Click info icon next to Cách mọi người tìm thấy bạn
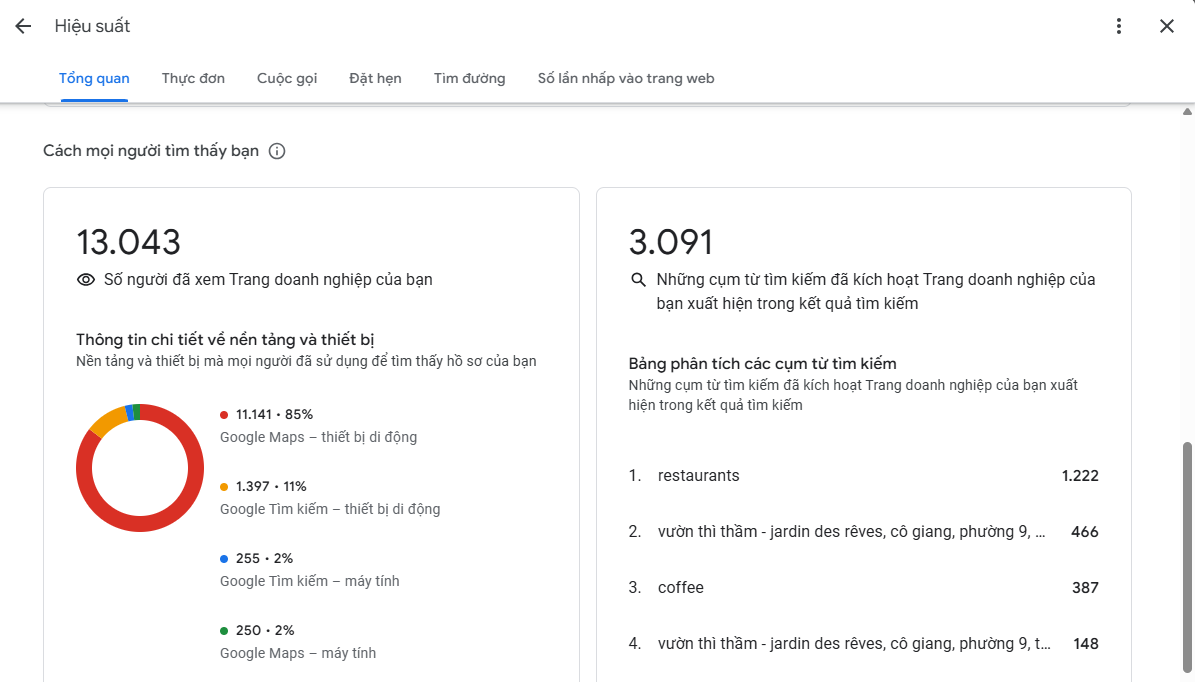The height and width of the screenshot is (682, 1195). (277, 151)
